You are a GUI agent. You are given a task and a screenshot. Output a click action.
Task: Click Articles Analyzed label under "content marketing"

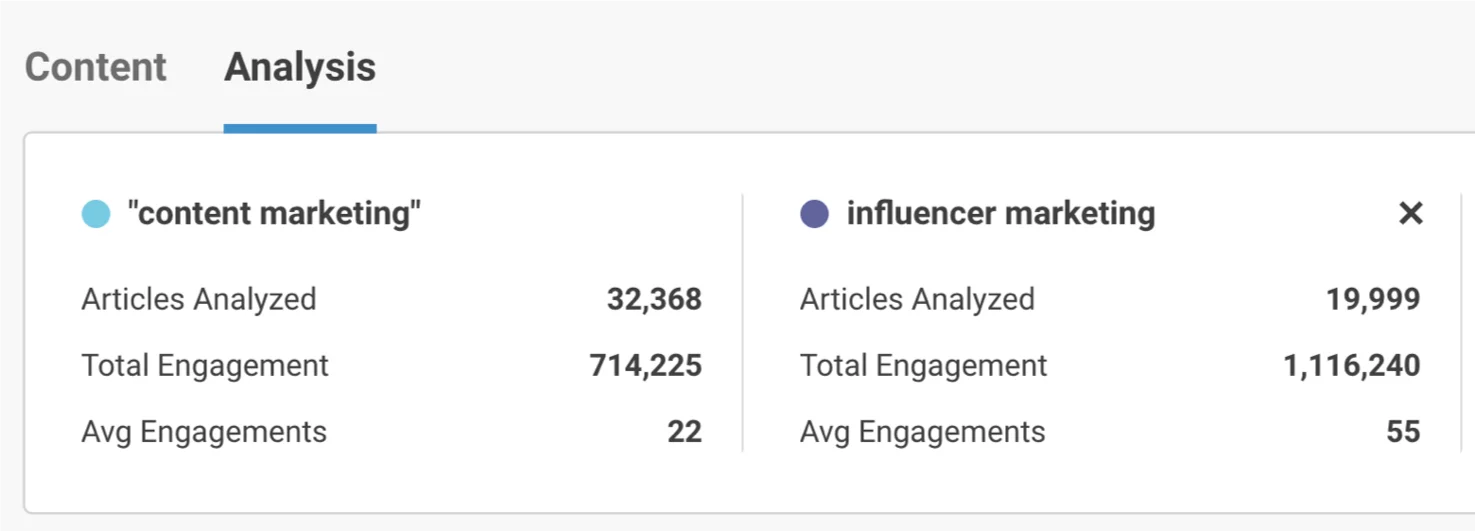199,299
